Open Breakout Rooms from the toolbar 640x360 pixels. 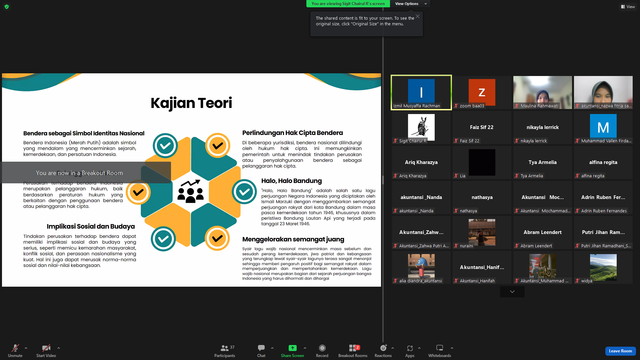(x=353, y=350)
